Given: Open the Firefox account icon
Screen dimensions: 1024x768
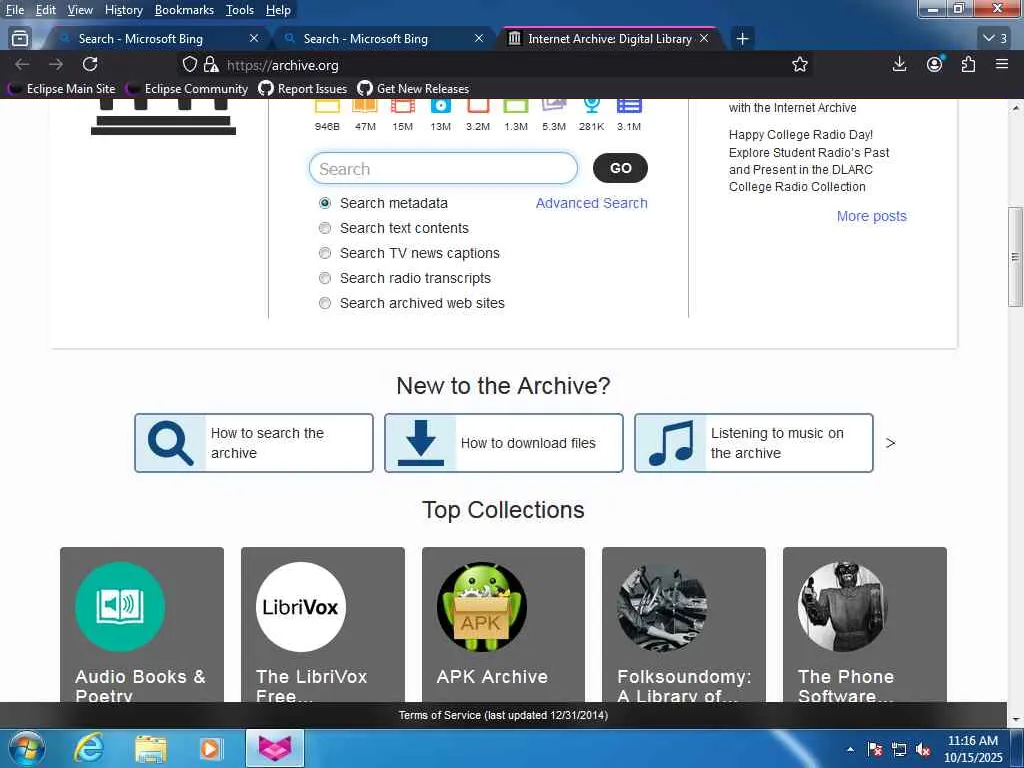Looking at the screenshot, I should pos(935,64).
